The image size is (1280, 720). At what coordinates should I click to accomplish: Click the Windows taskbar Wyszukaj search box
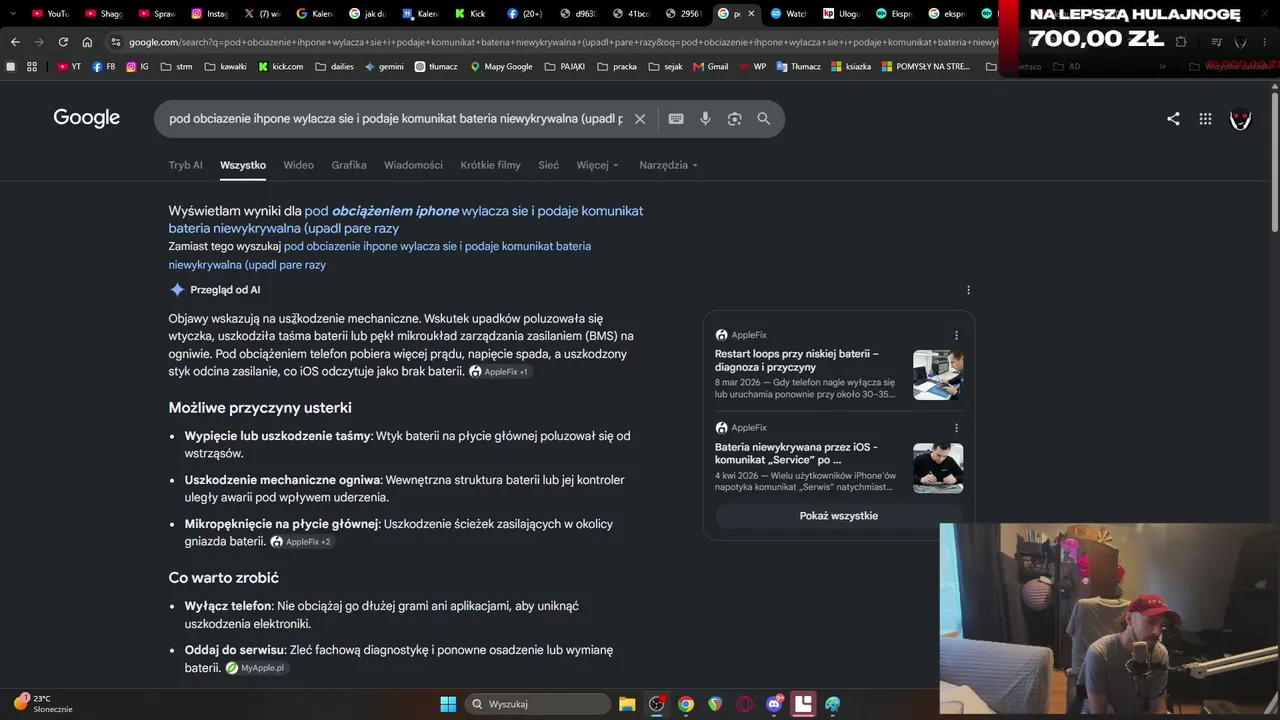point(538,704)
